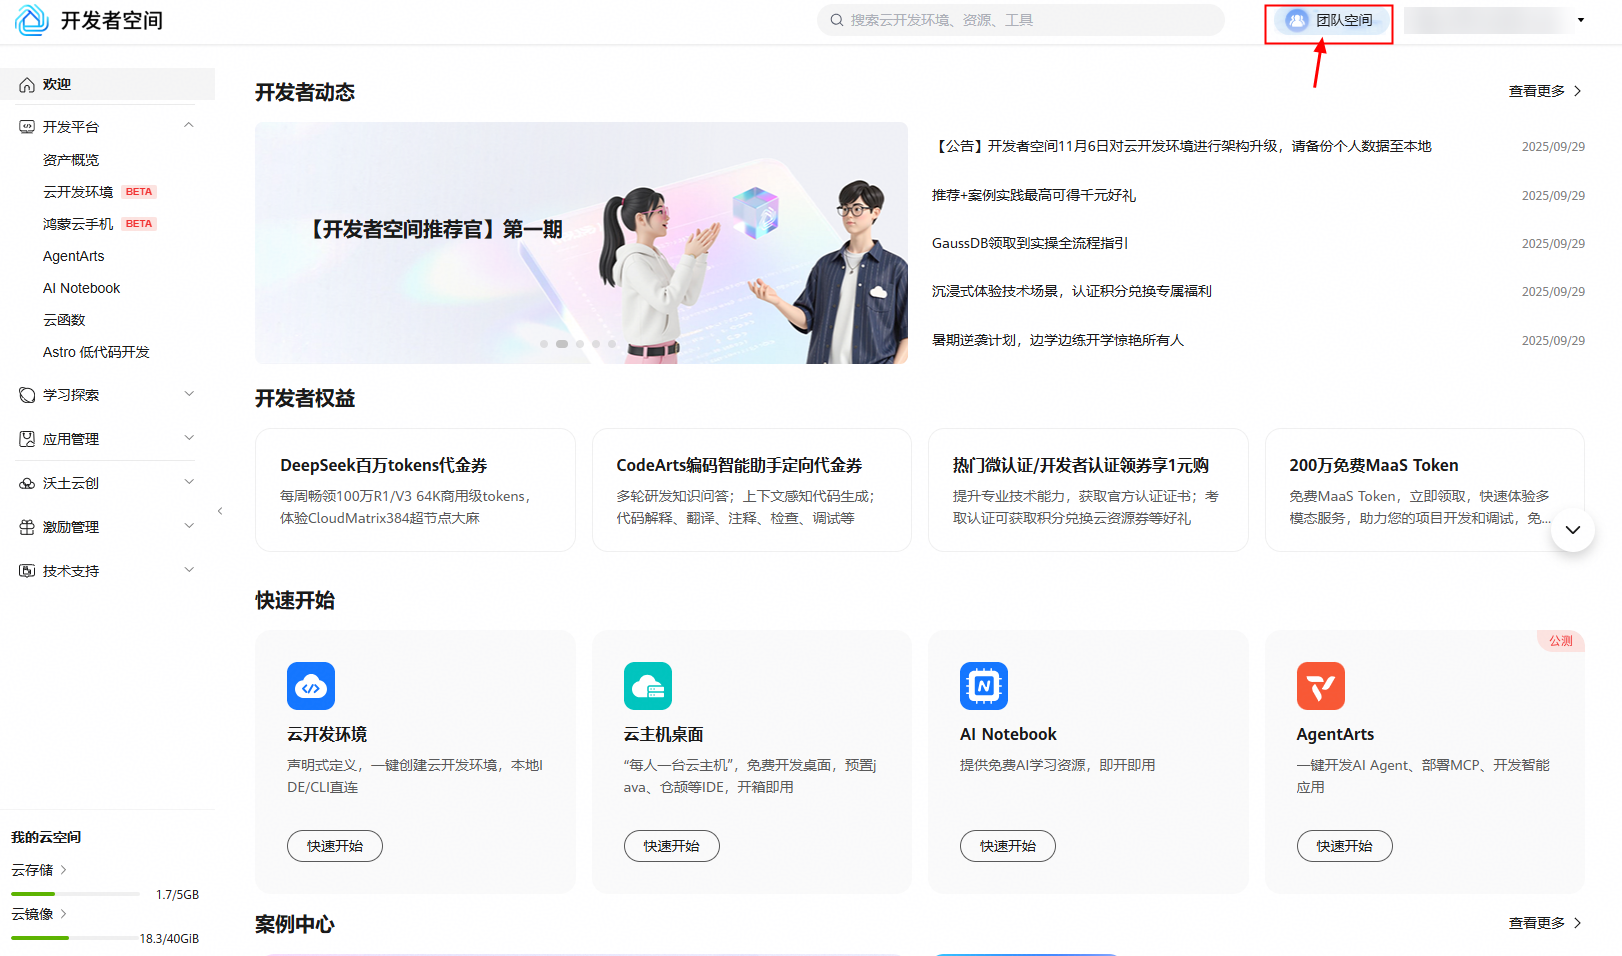Open 暑期逆袭计划 news item
The height and width of the screenshot is (956, 1622).
(x=1058, y=340)
